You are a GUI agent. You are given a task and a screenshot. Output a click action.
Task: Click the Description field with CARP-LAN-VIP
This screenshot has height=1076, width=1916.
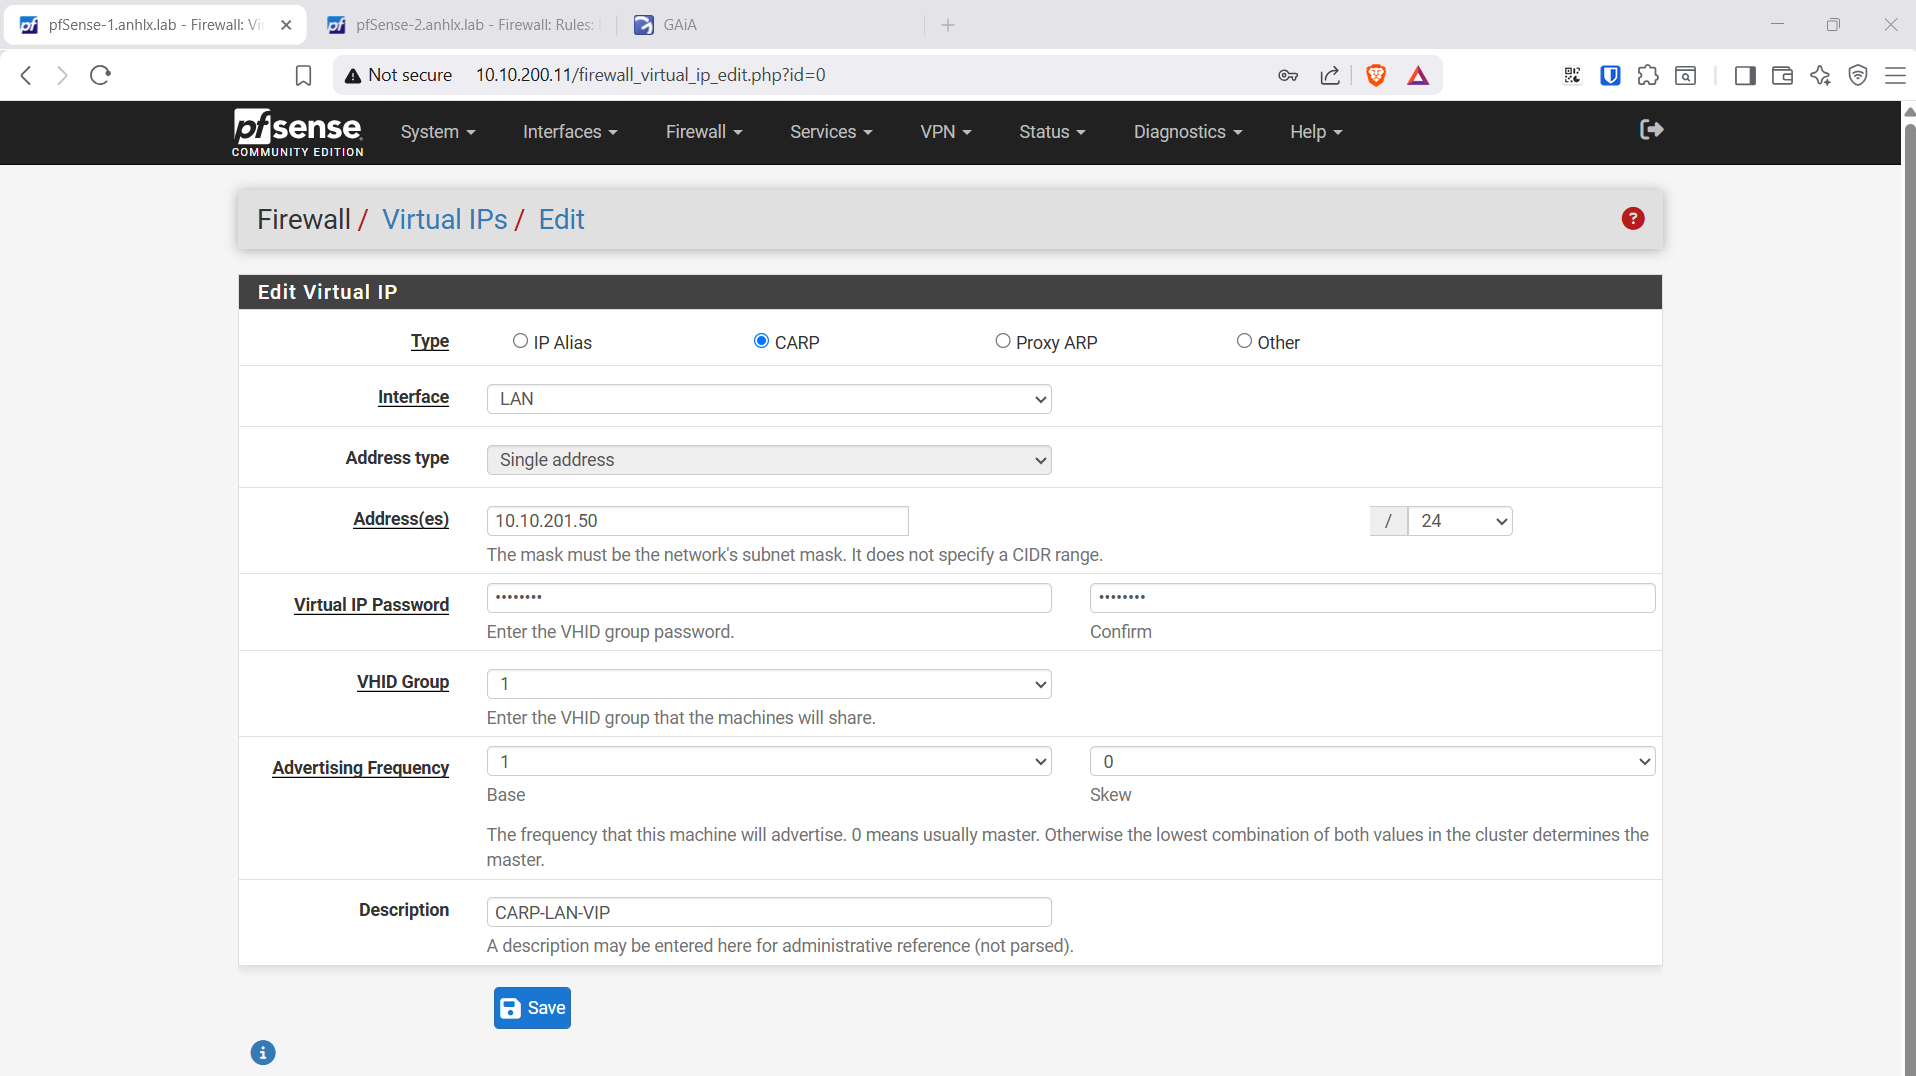tap(768, 912)
